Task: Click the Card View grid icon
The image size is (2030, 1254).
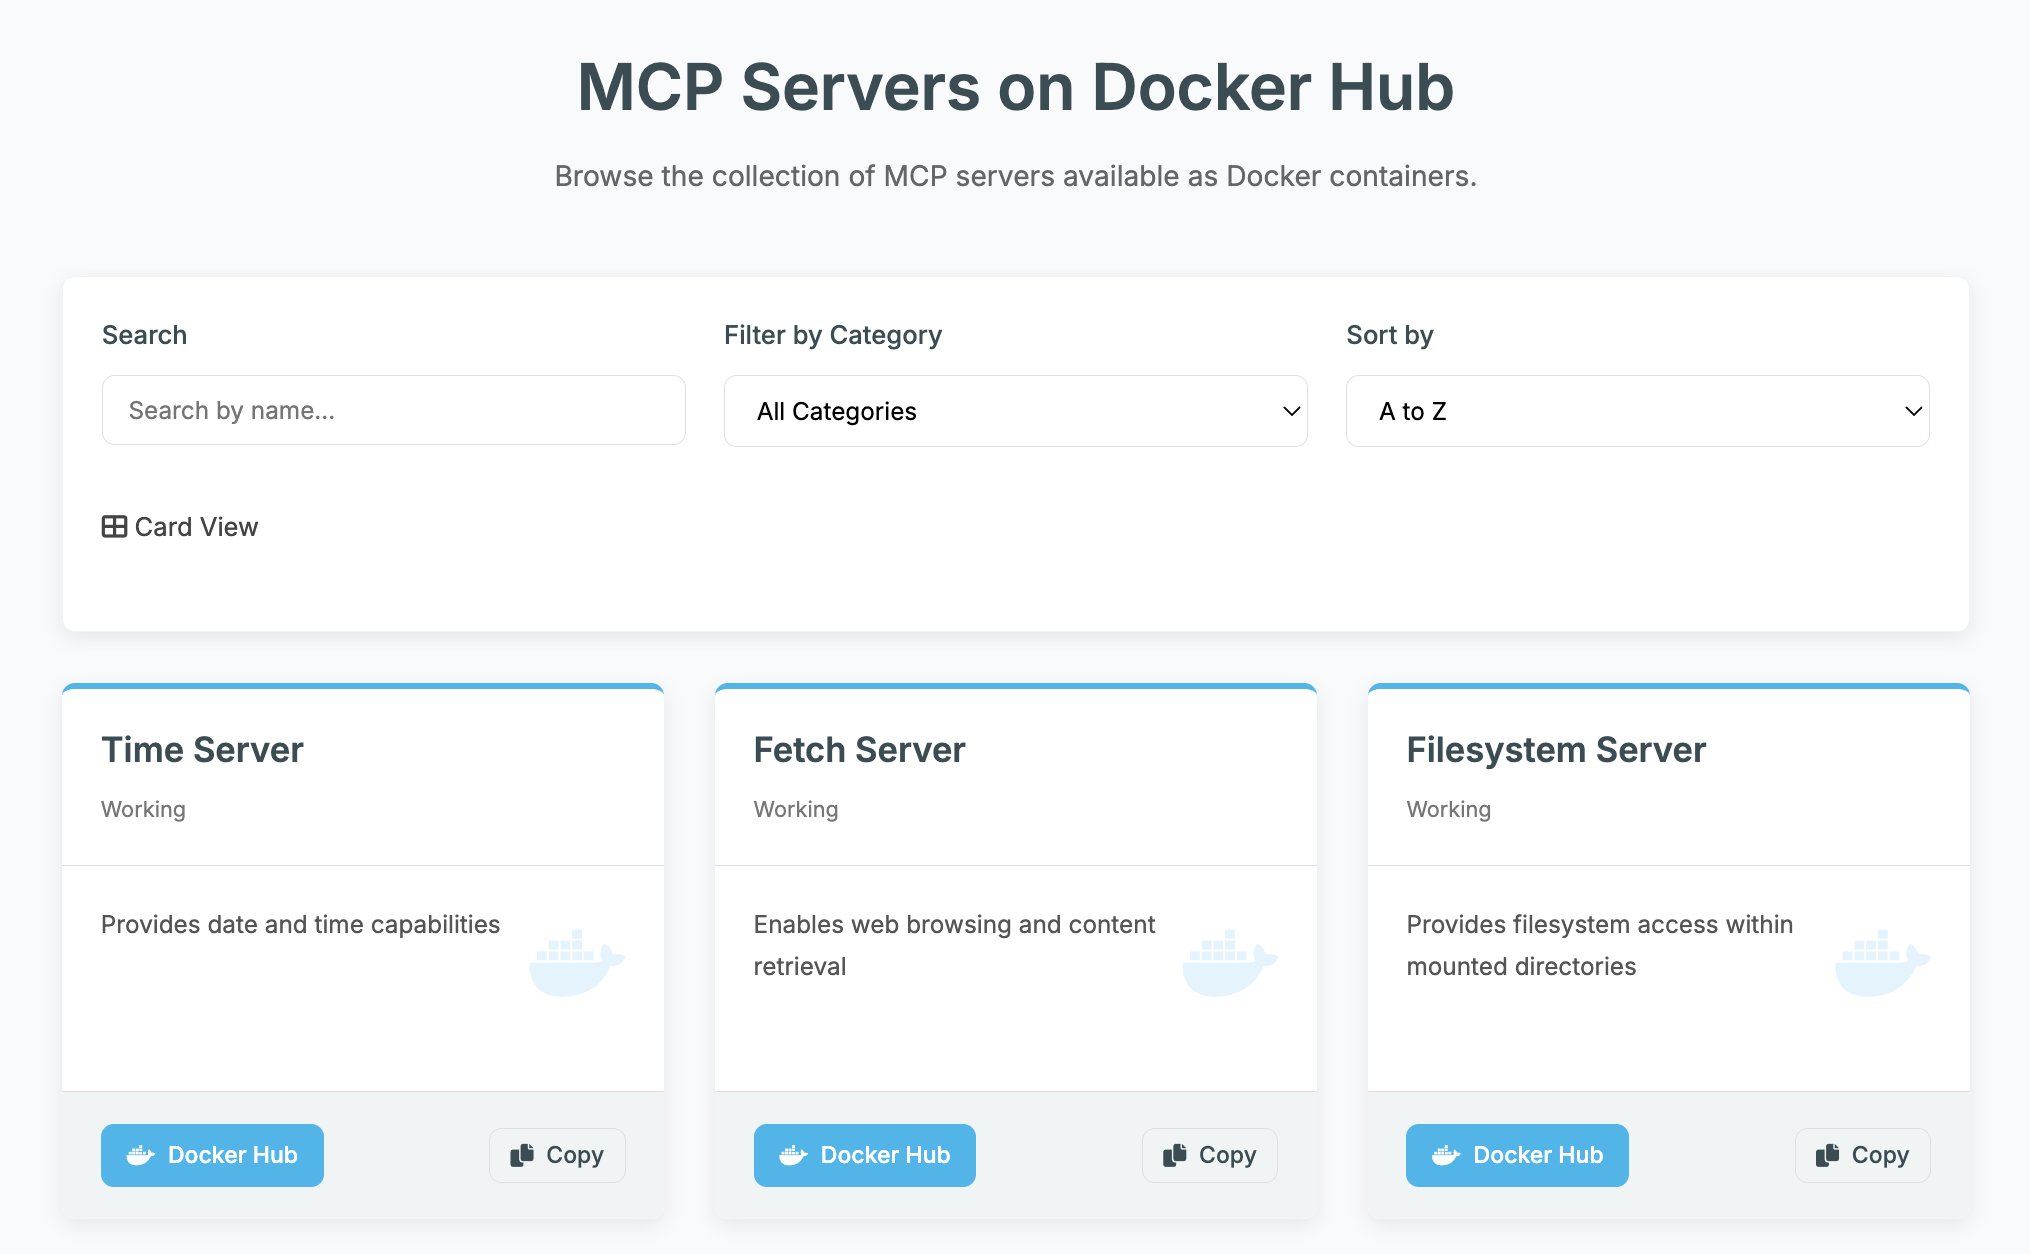Action: (x=114, y=527)
